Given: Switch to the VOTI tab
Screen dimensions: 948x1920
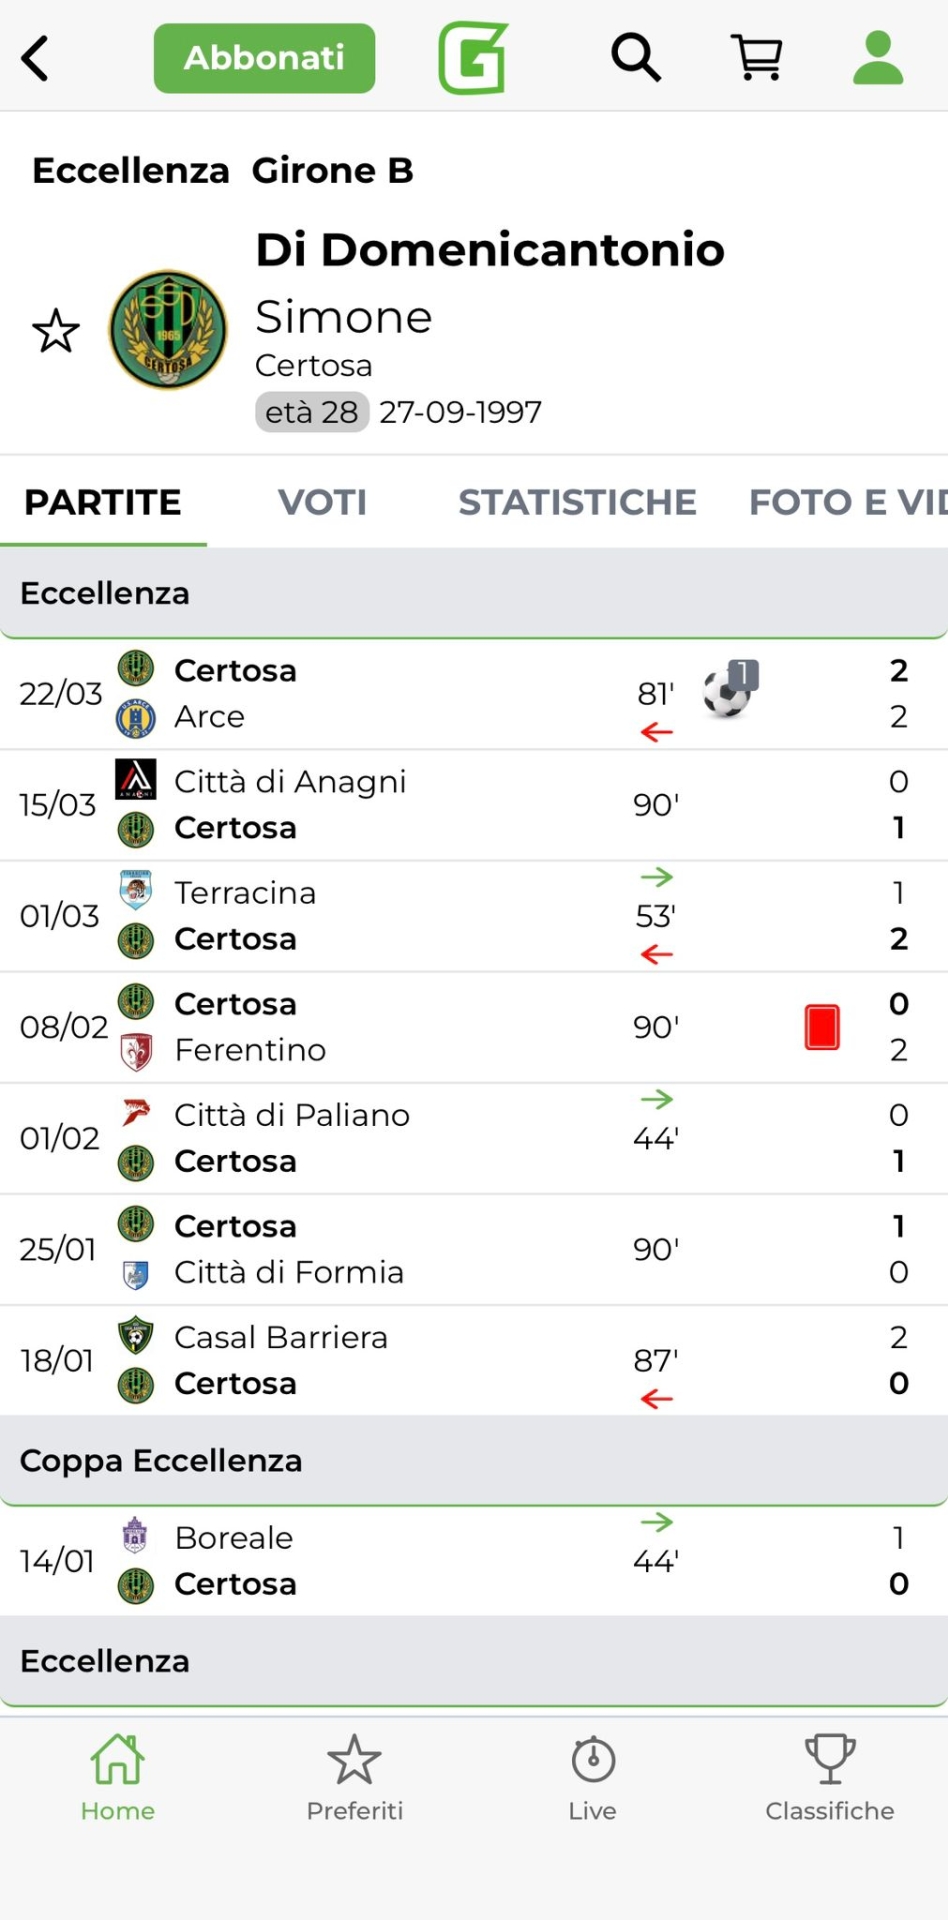Looking at the screenshot, I should click(322, 502).
